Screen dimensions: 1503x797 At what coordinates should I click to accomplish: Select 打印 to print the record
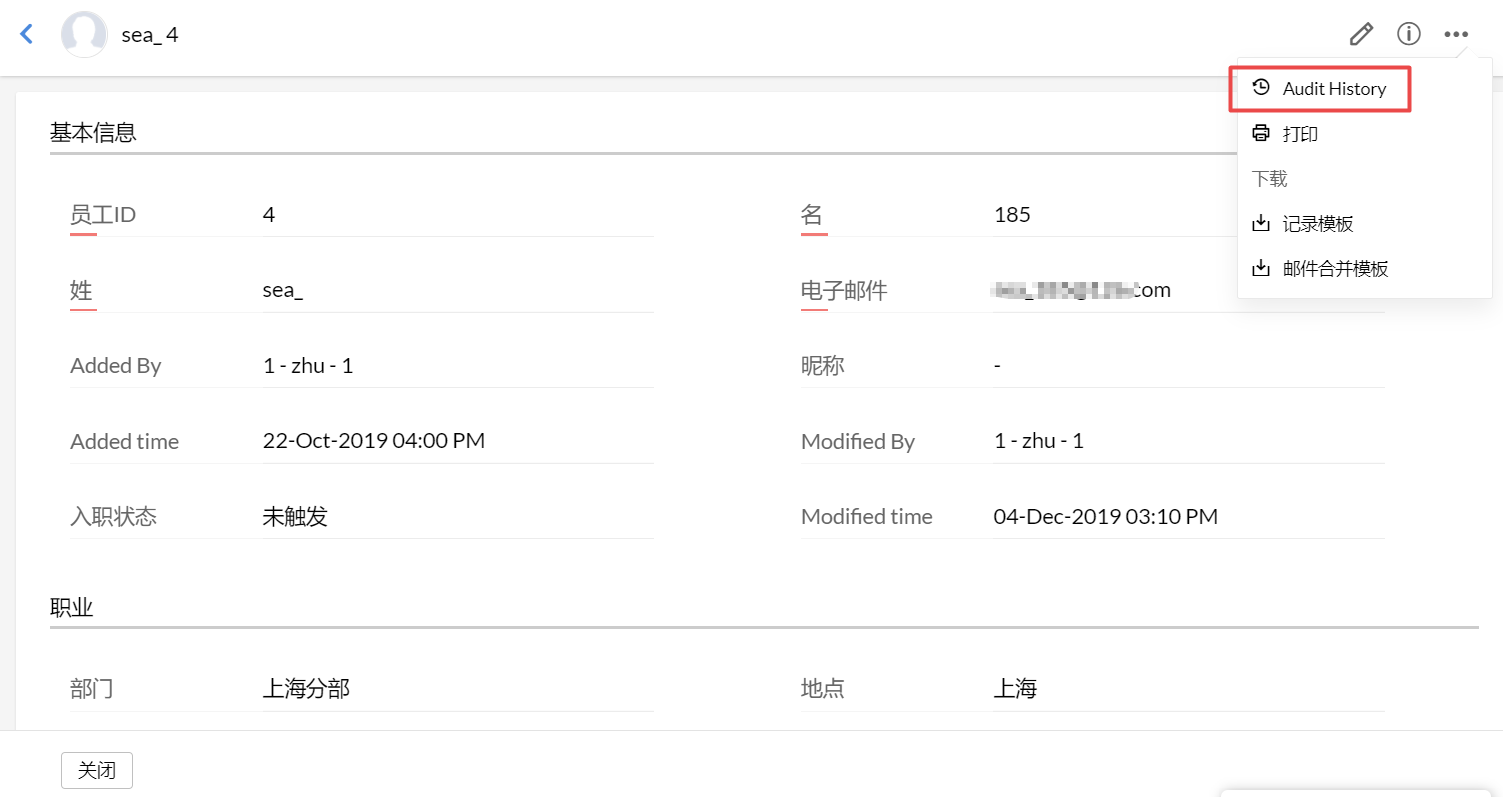click(x=1300, y=134)
